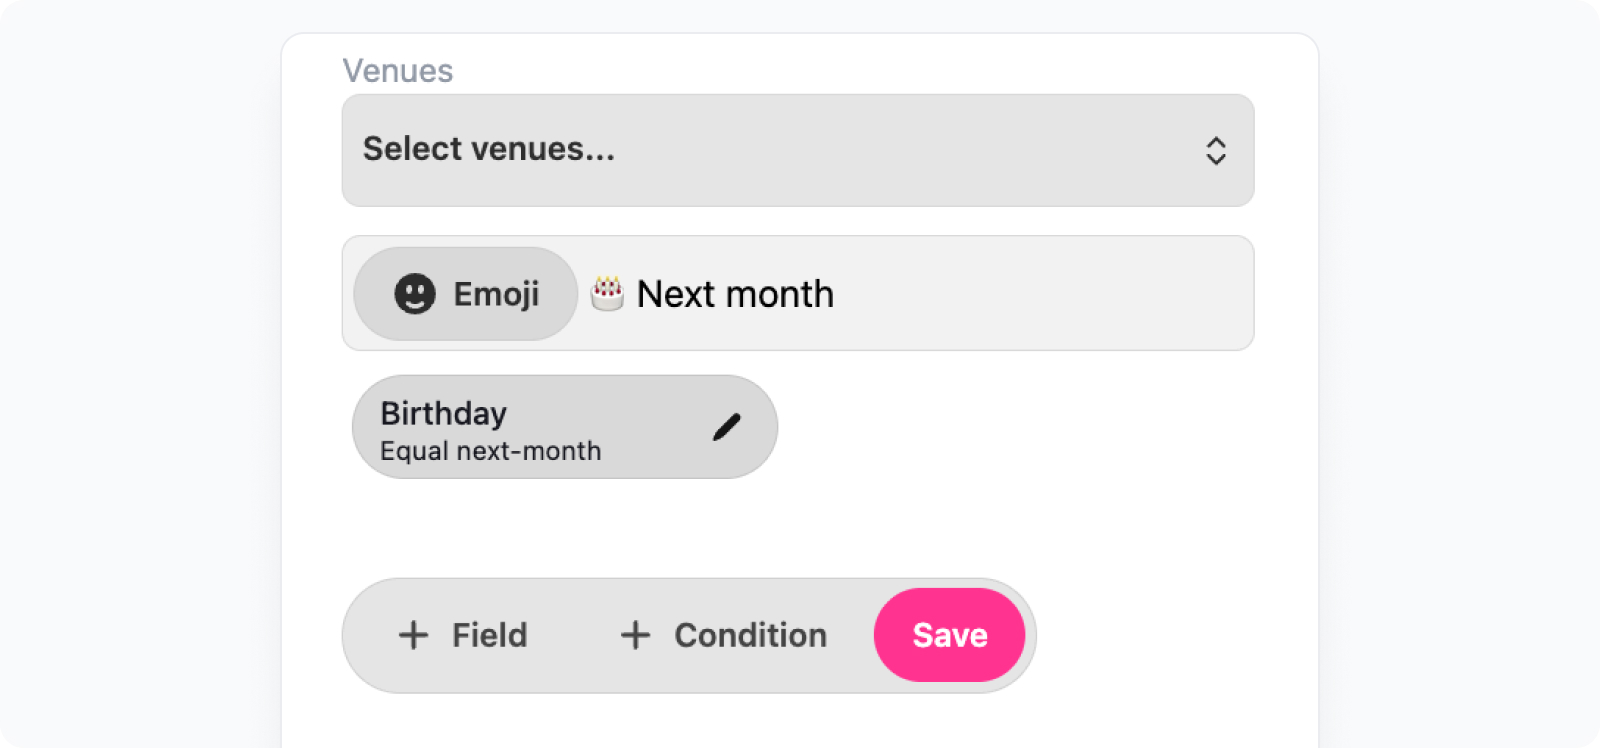Click the "Birthday" title text
Image resolution: width=1600 pixels, height=748 pixels.
443,413
